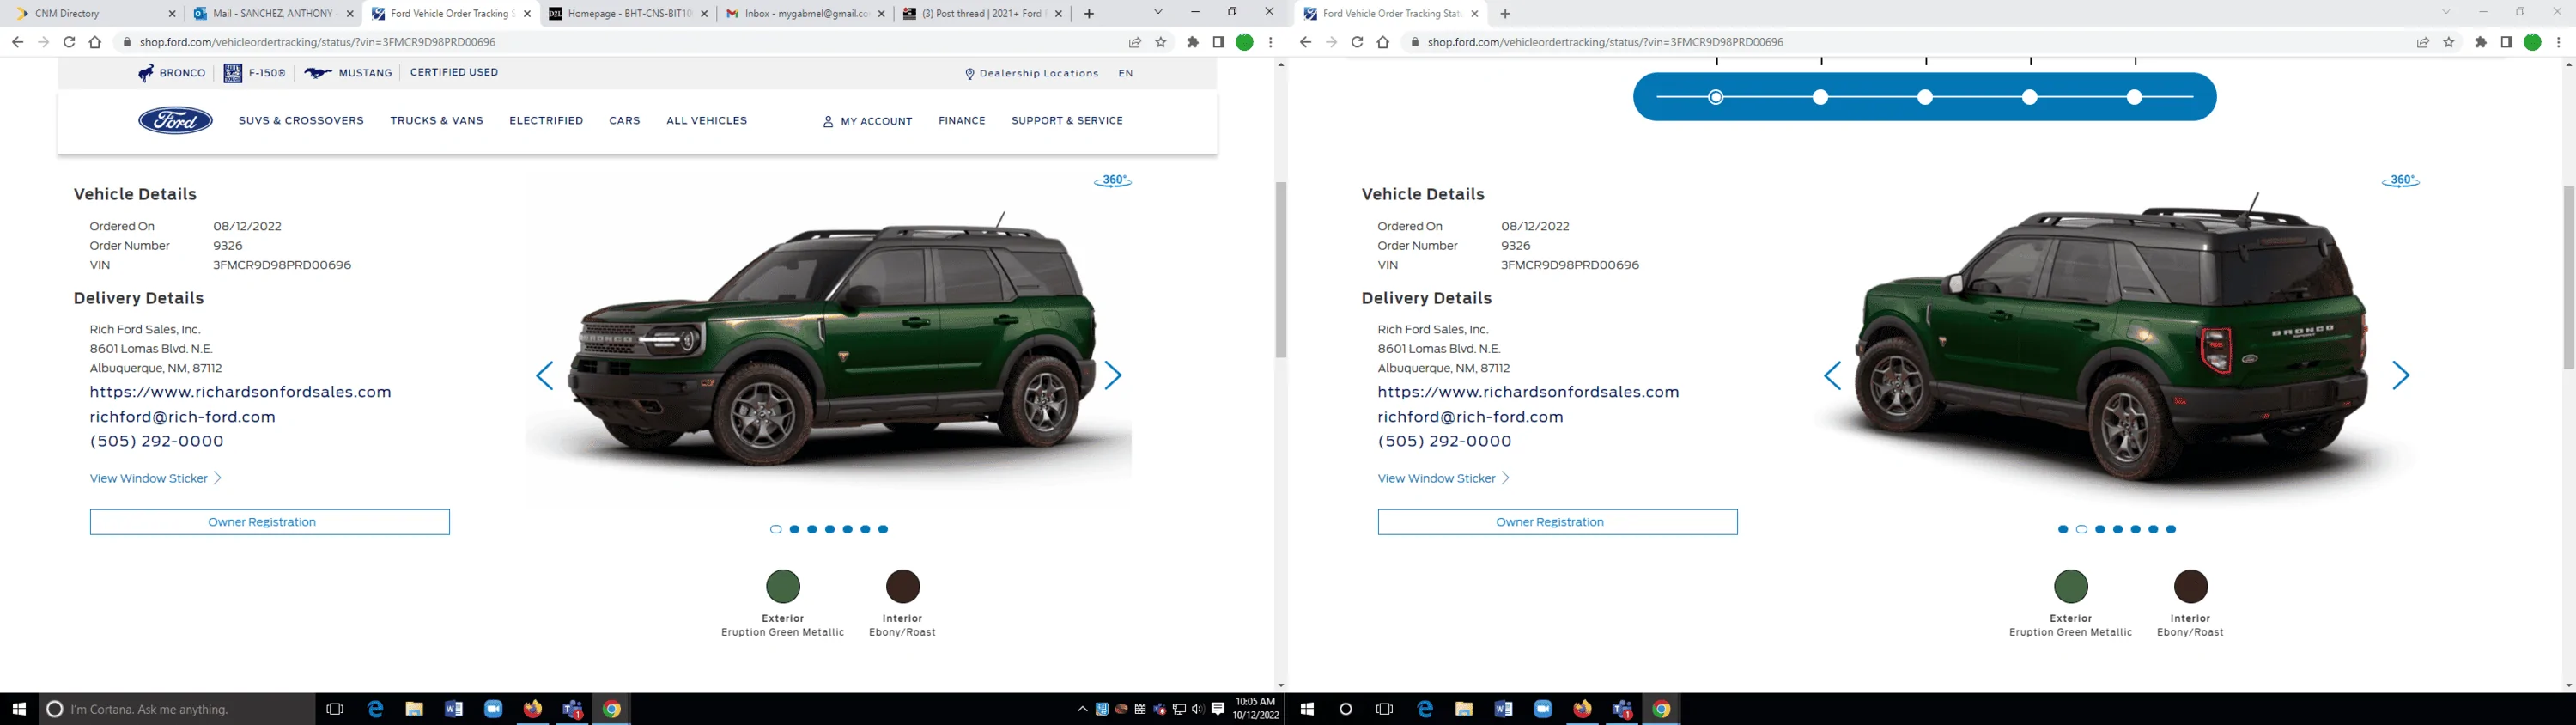Open Word from the left taskbar

453,709
